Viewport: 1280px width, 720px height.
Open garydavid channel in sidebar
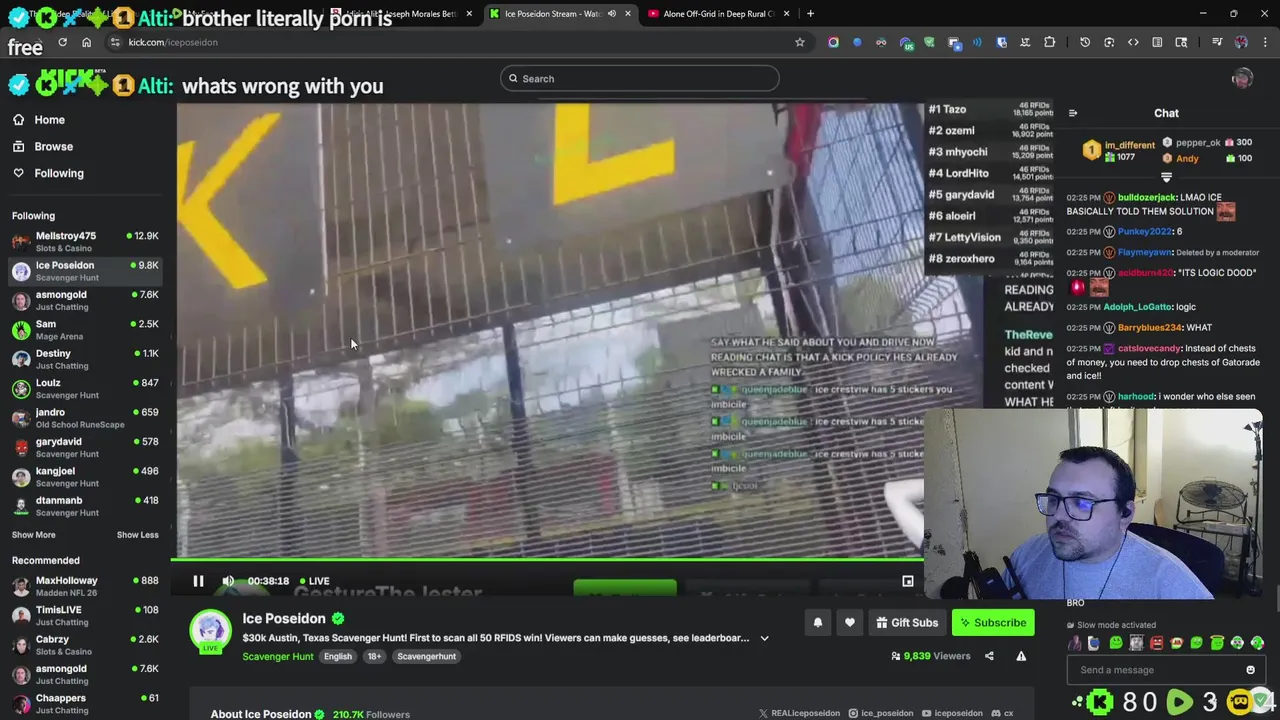(x=85, y=447)
